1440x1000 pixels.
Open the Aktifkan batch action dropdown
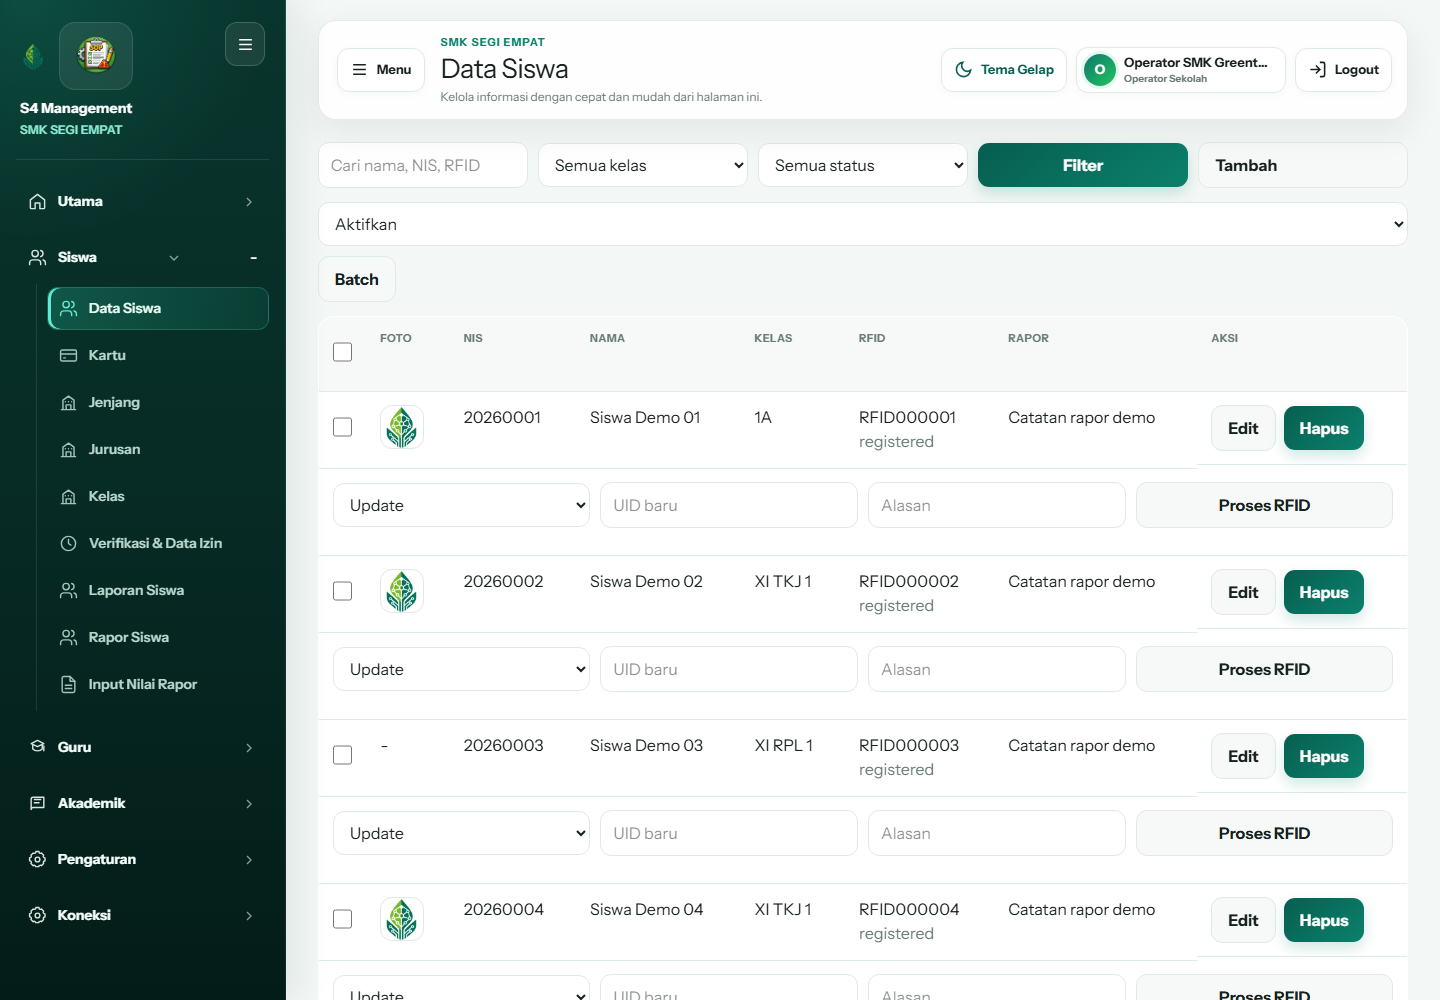(x=863, y=224)
